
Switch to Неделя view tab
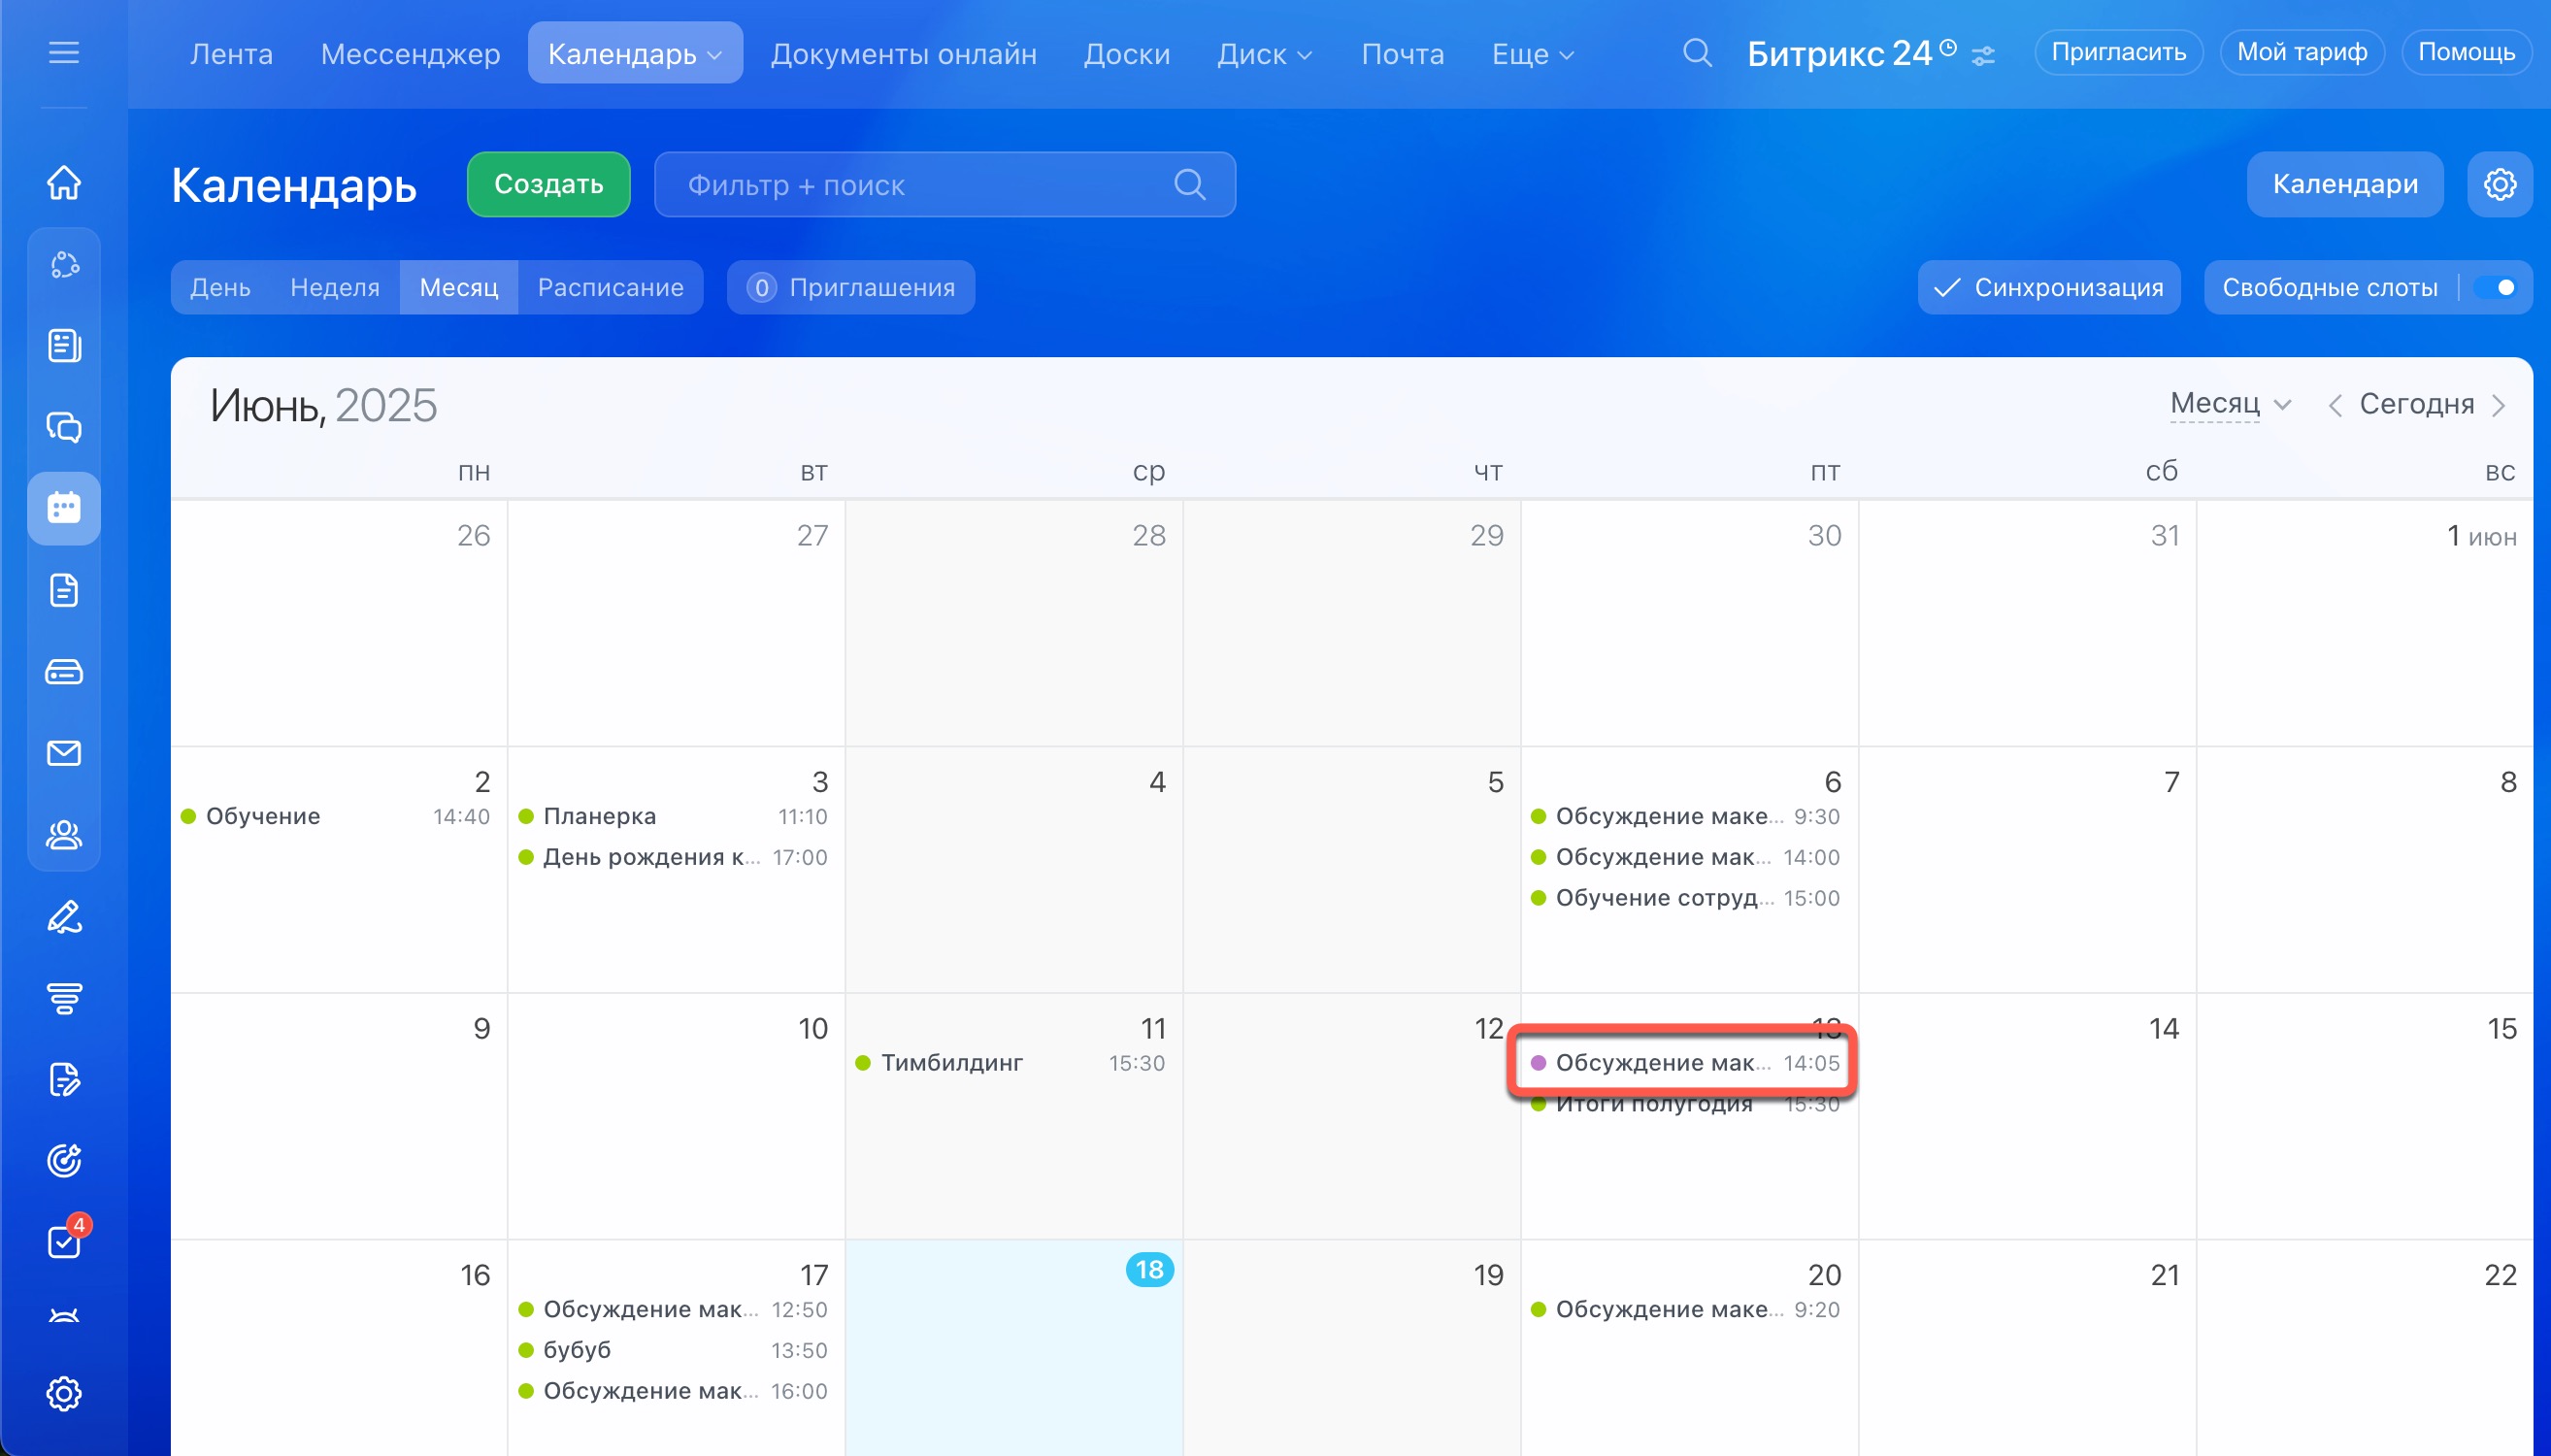335,288
